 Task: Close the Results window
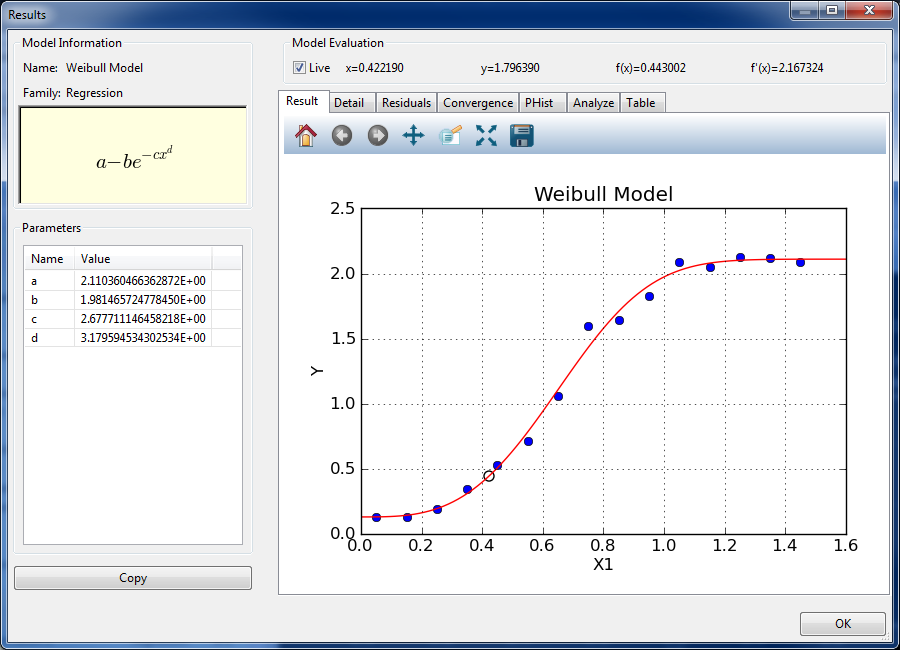click(869, 10)
